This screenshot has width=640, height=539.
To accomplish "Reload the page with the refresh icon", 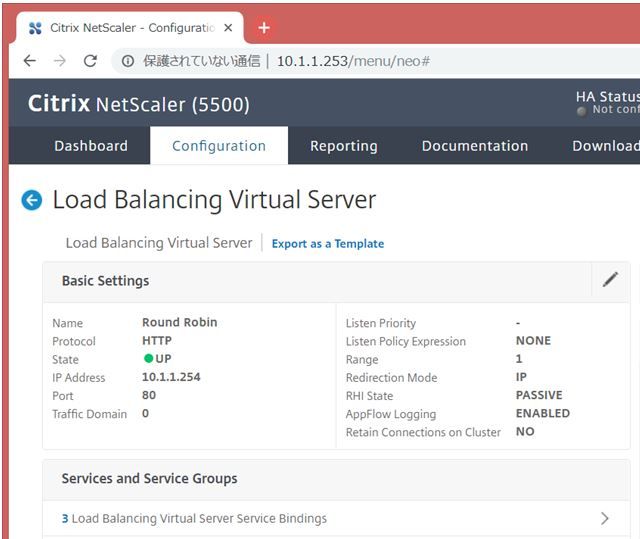I will tap(90, 61).
